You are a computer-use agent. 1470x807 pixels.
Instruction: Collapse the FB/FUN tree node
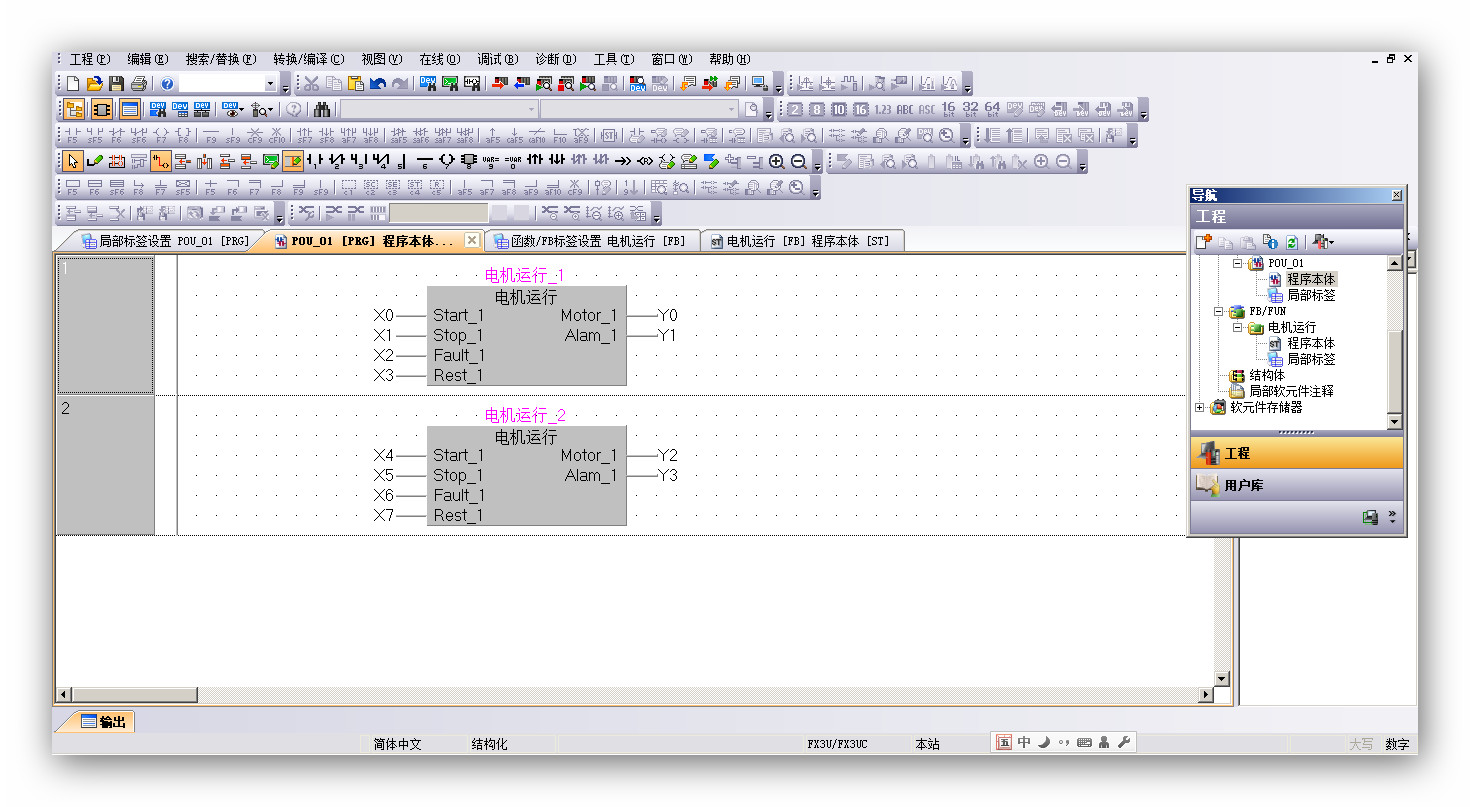pyautogui.click(x=1219, y=312)
